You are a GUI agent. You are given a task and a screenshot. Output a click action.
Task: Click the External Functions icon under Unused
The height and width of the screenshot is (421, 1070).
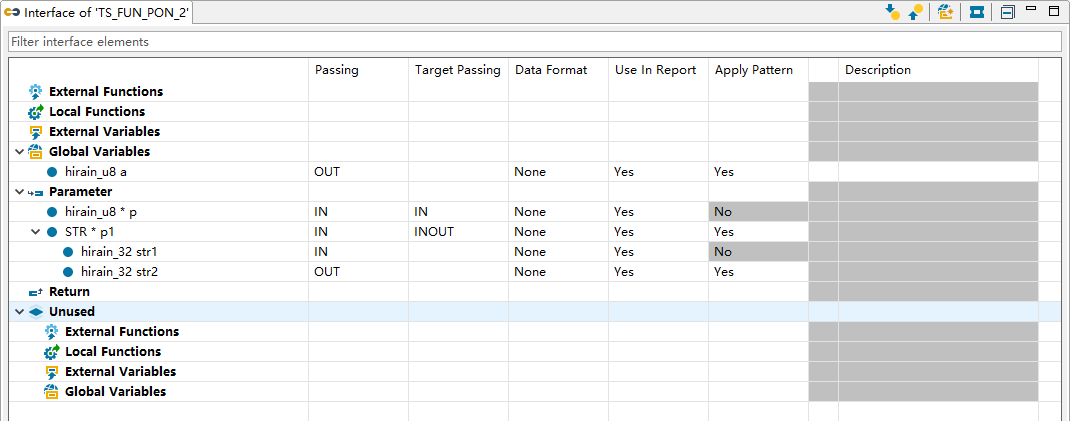[x=52, y=332]
